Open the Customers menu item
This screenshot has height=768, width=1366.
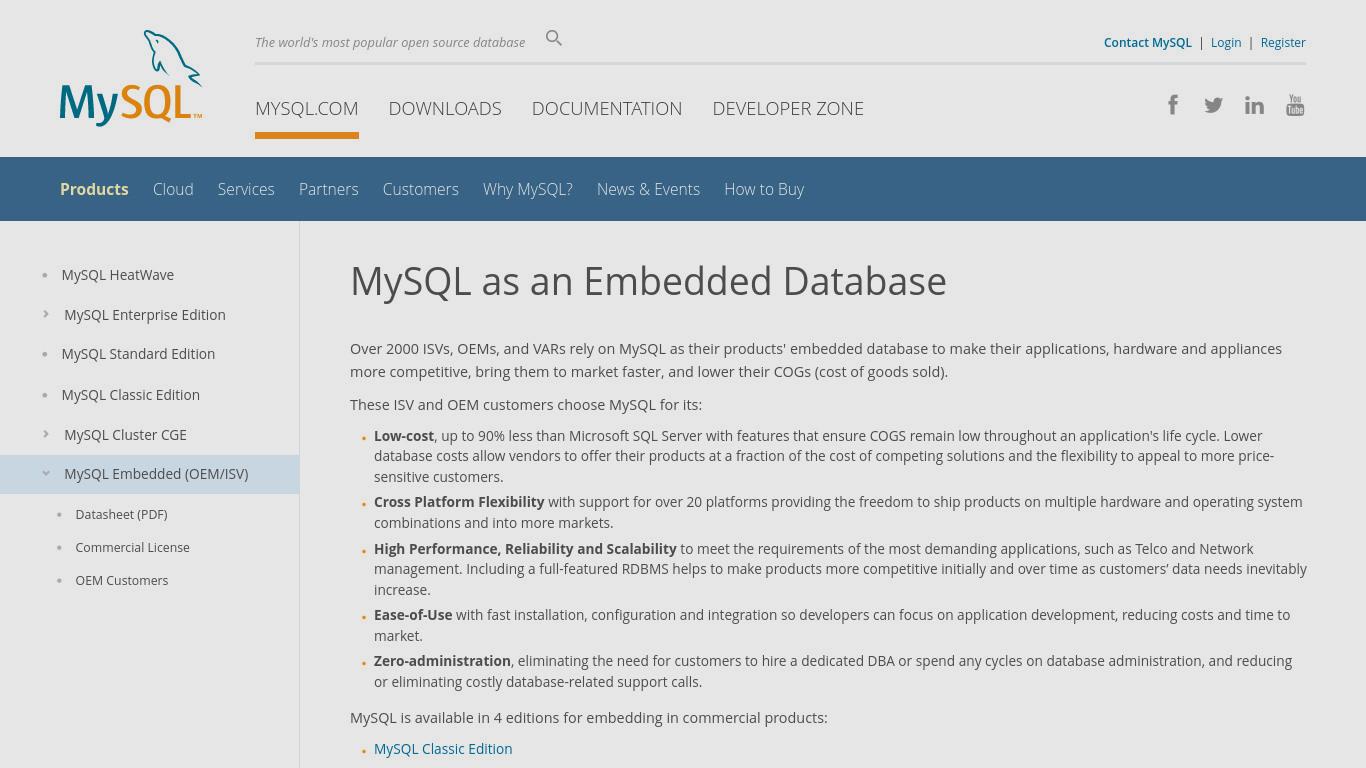[x=421, y=189]
